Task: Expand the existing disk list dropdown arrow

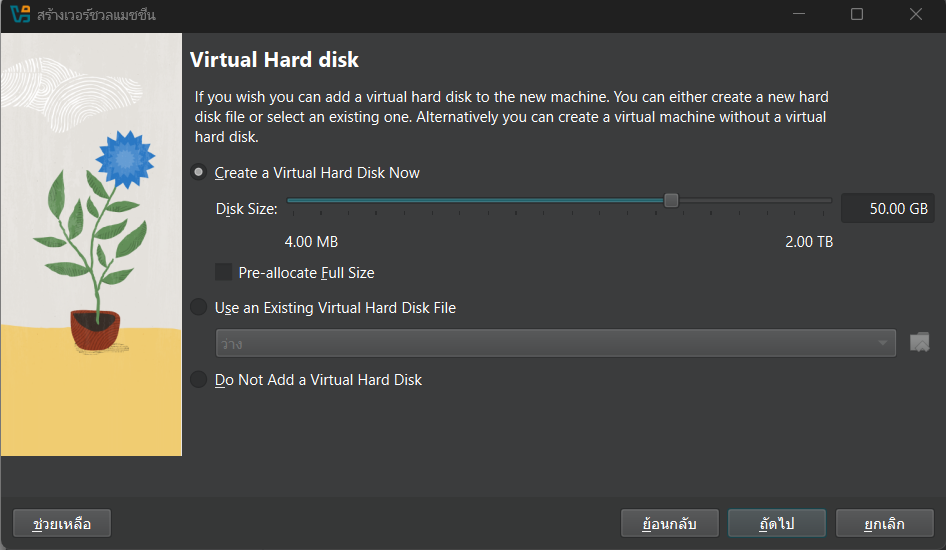Action: (883, 344)
